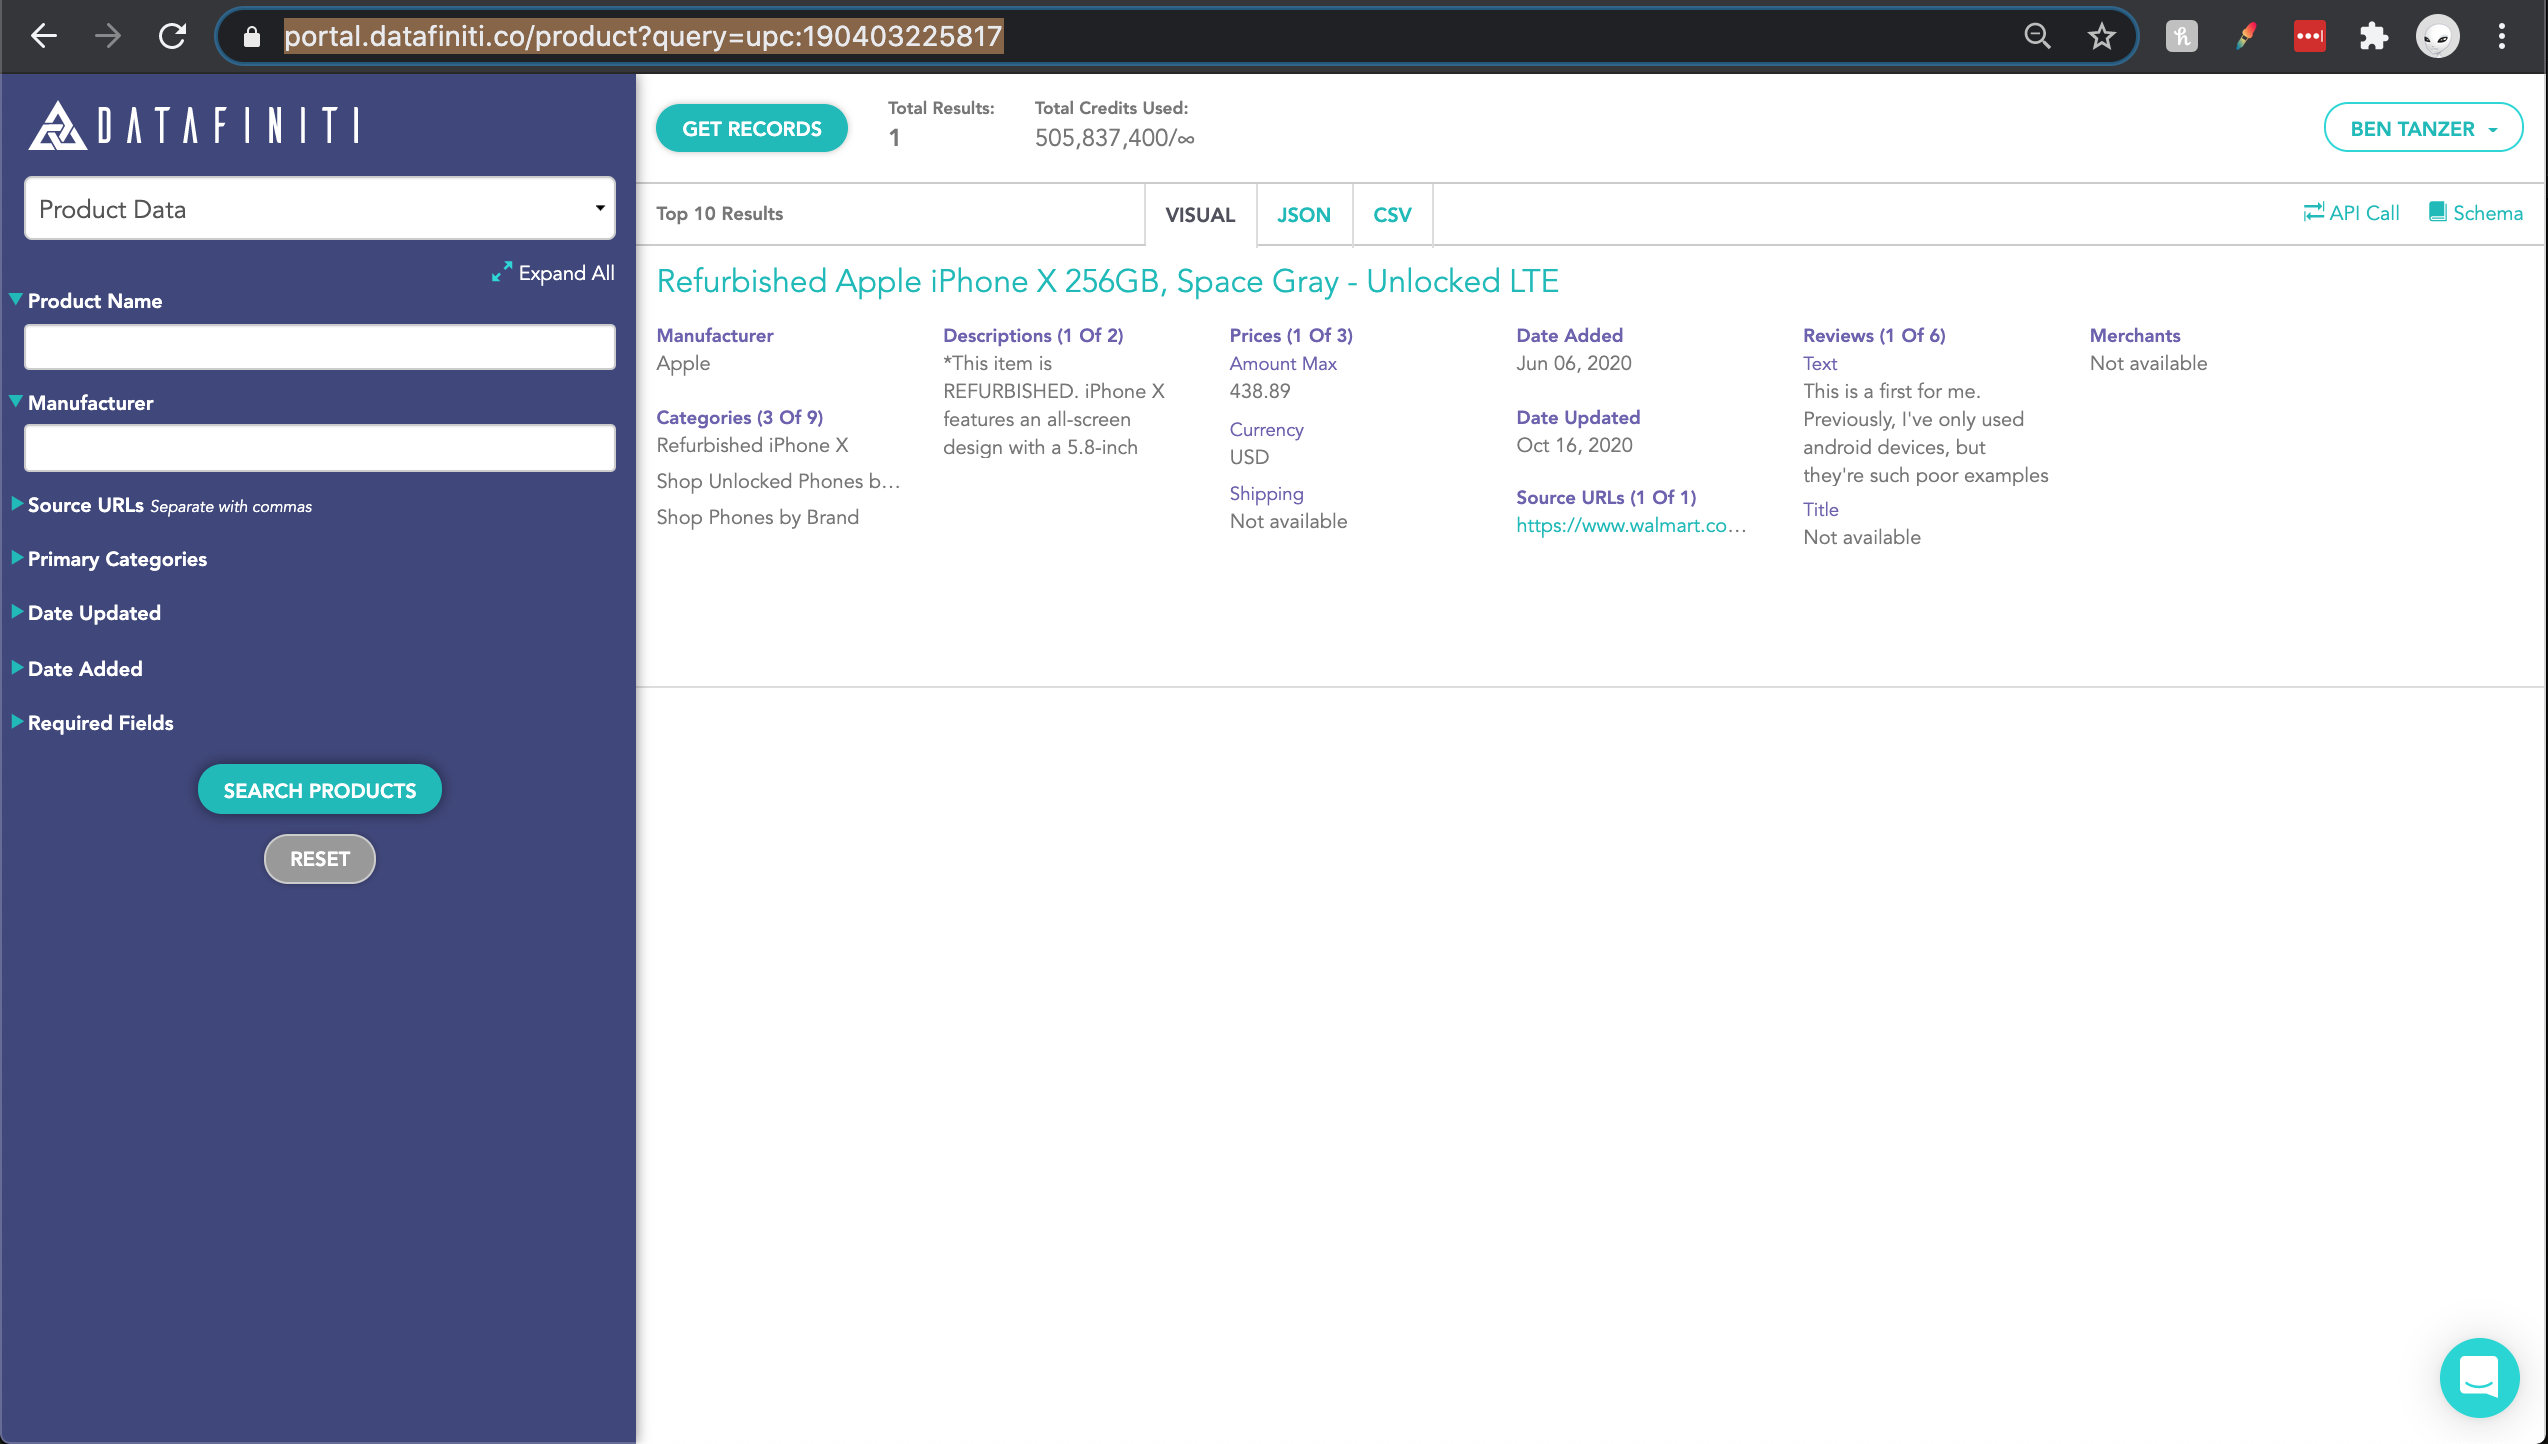Open the Extensions puzzle piece icon

click(x=2373, y=37)
